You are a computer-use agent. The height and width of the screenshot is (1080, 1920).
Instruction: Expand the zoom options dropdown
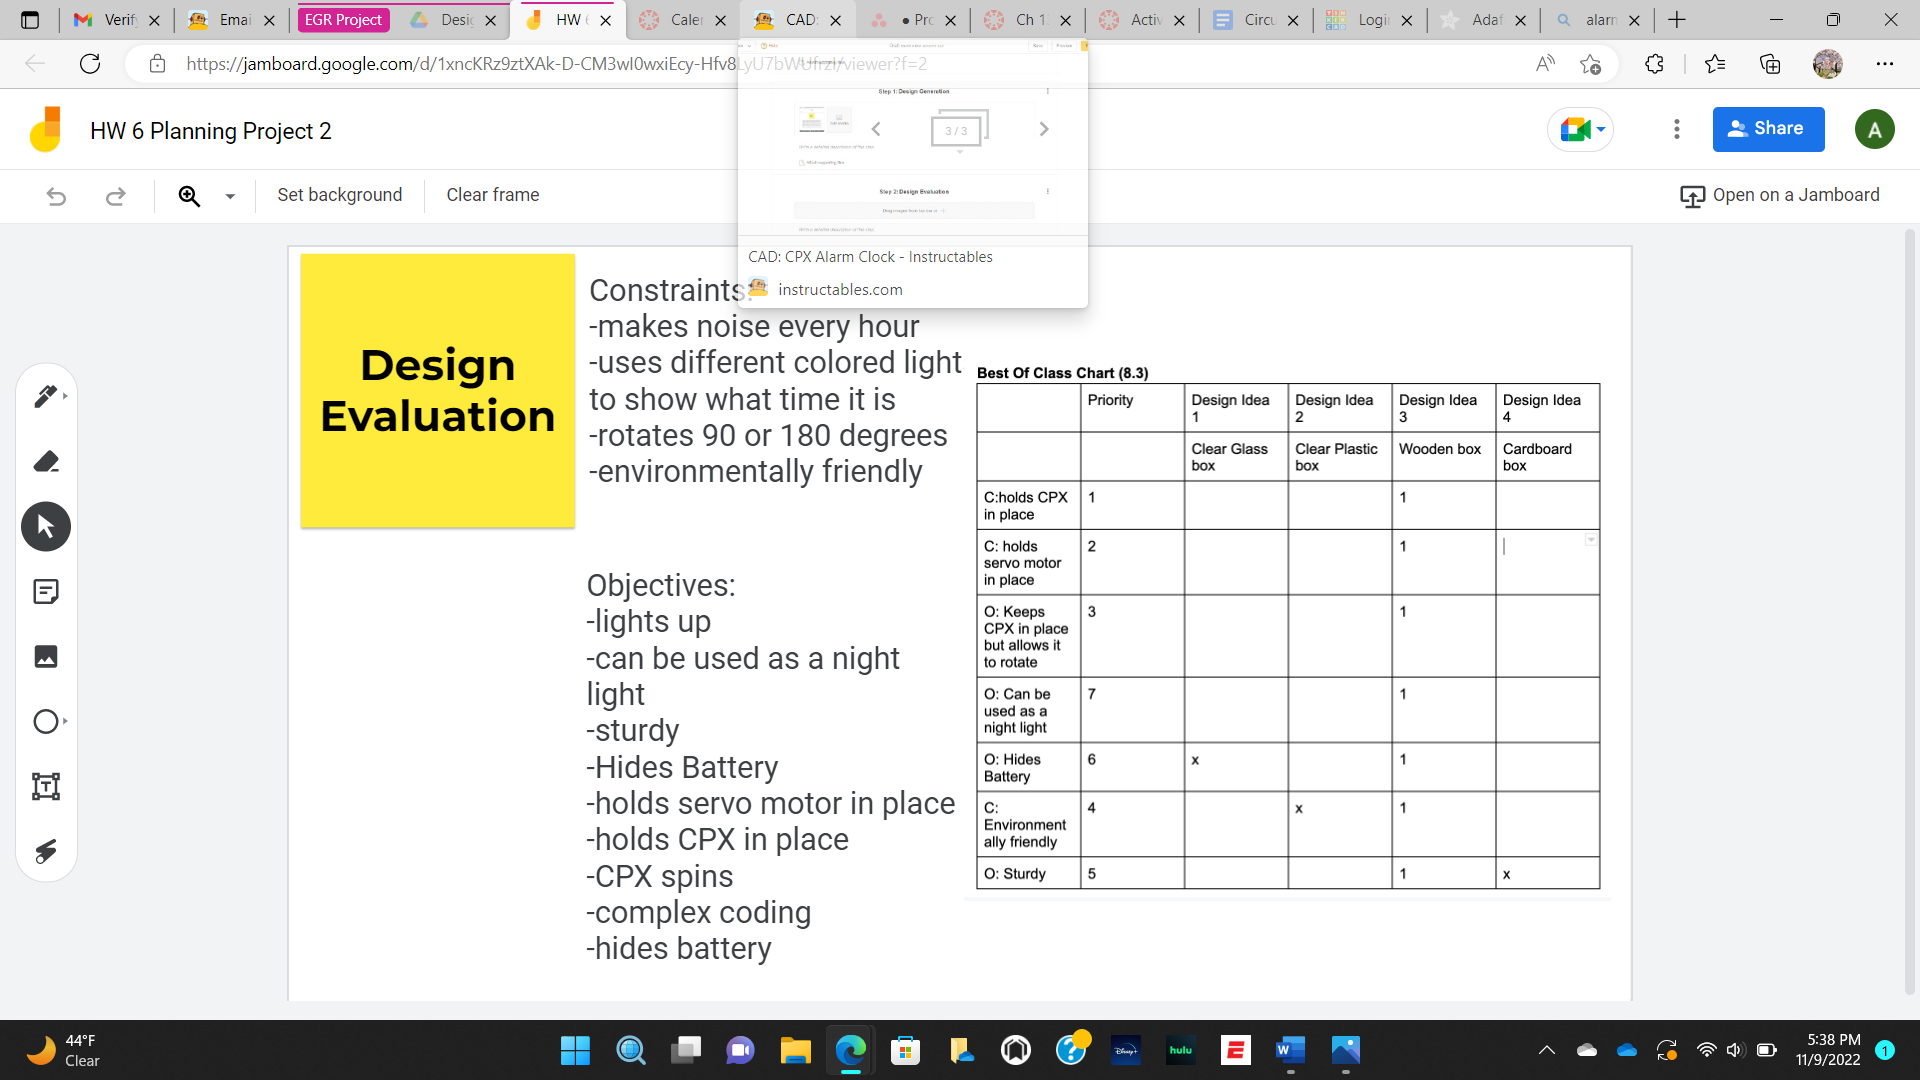(230, 196)
